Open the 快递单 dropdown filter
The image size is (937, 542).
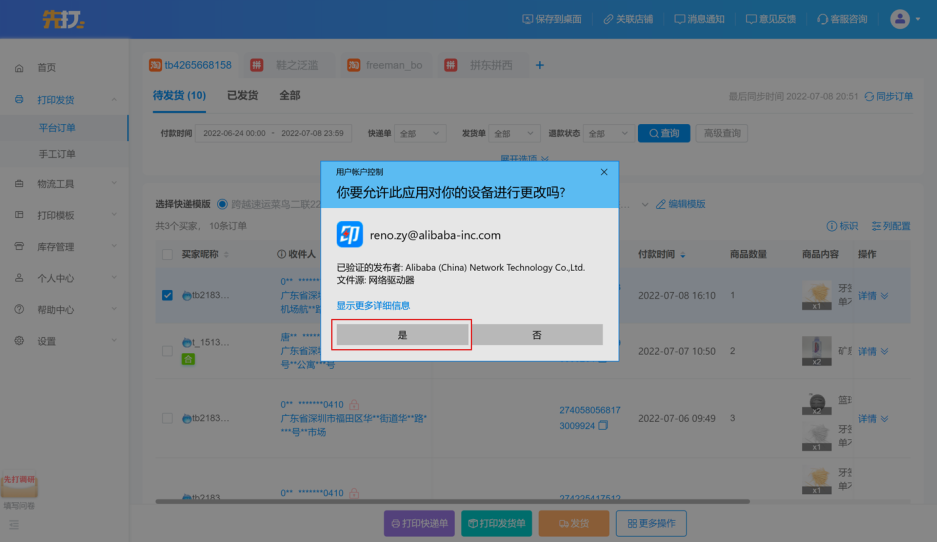(x=421, y=133)
